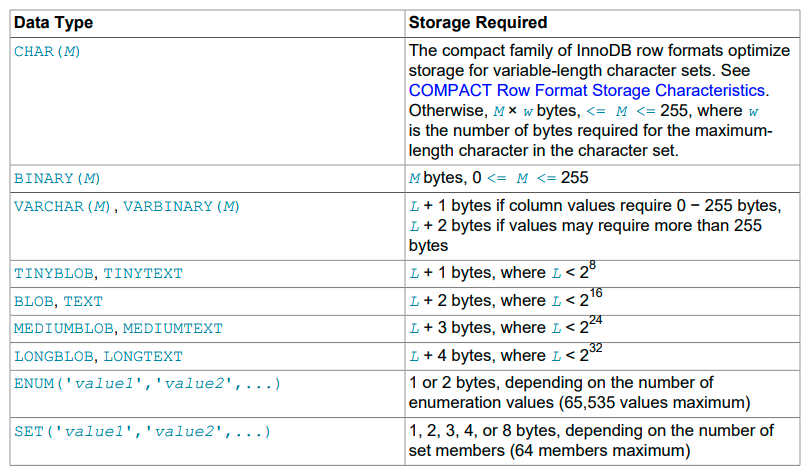Click the VARBINARY(M) type name
Screen dimensions: 810x473
click(182, 206)
